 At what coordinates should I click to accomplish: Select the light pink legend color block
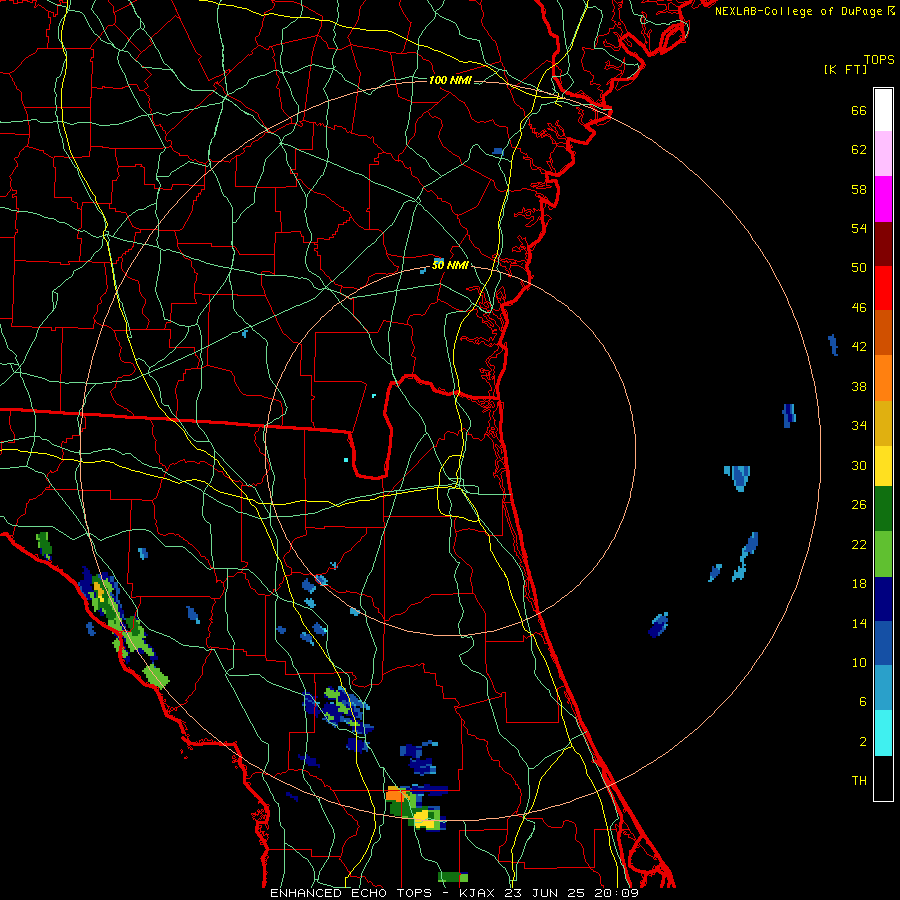(x=883, y=154)
